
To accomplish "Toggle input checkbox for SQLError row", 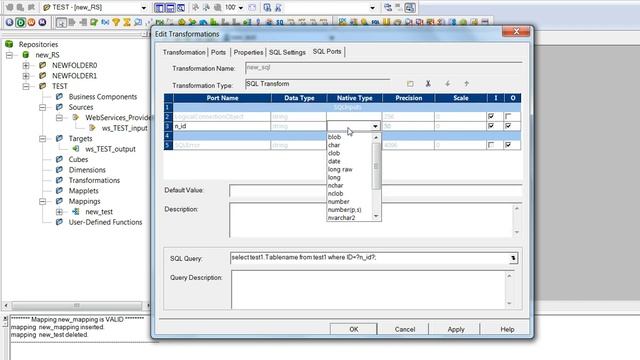I will tap(491, 145).
